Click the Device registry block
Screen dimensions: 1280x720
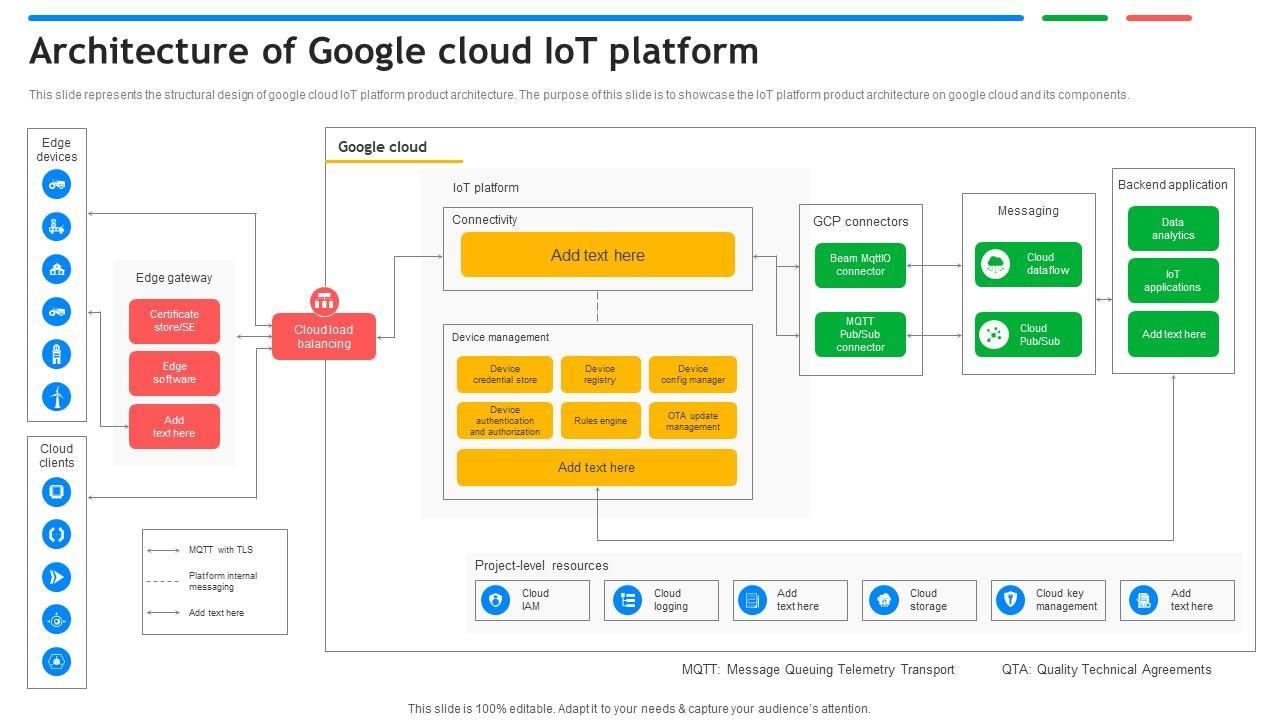[x=600, y=374]
